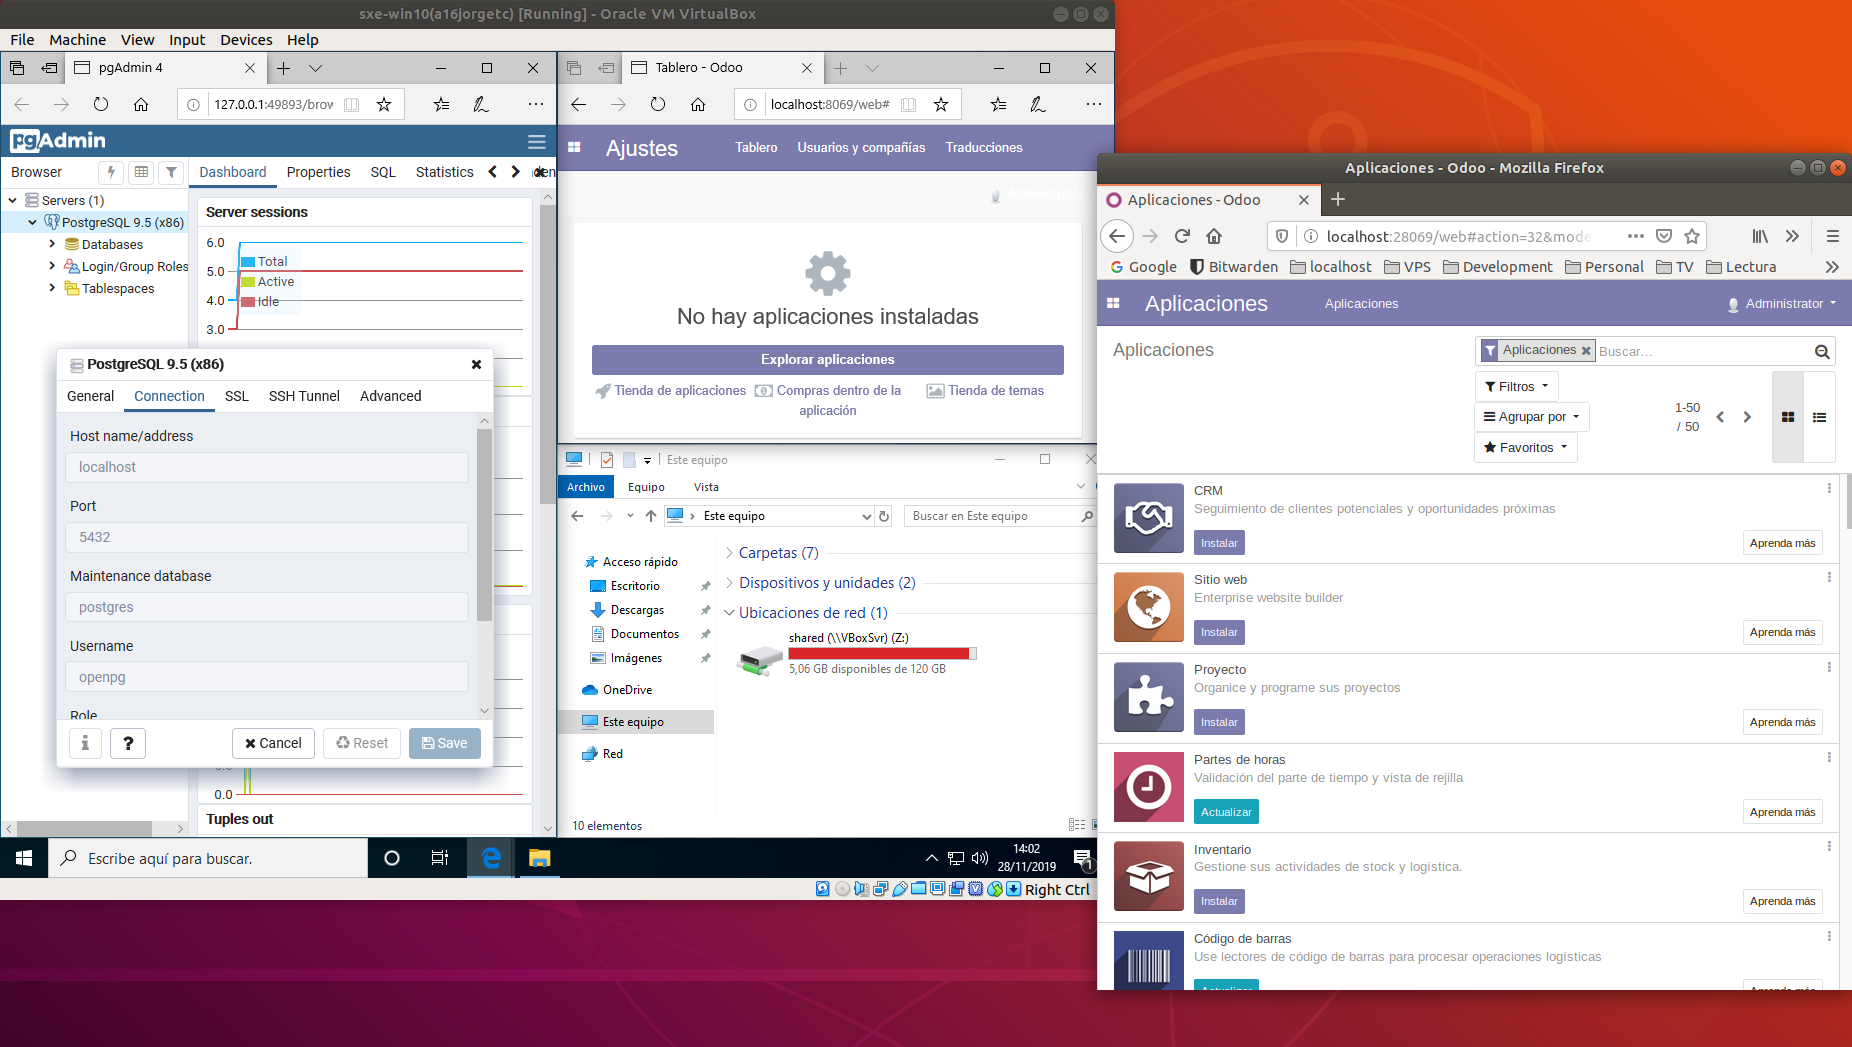The height and width of the screenshot is (1047, 1852).
Task: Switch to list view in Aplicaciones
Action: 1819,417
